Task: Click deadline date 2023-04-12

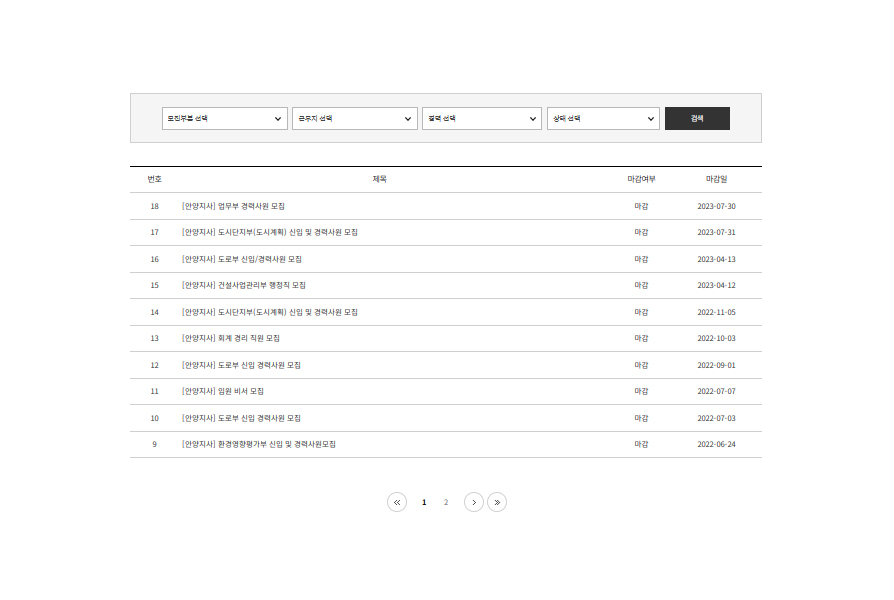Action: [x=717, y=285]
